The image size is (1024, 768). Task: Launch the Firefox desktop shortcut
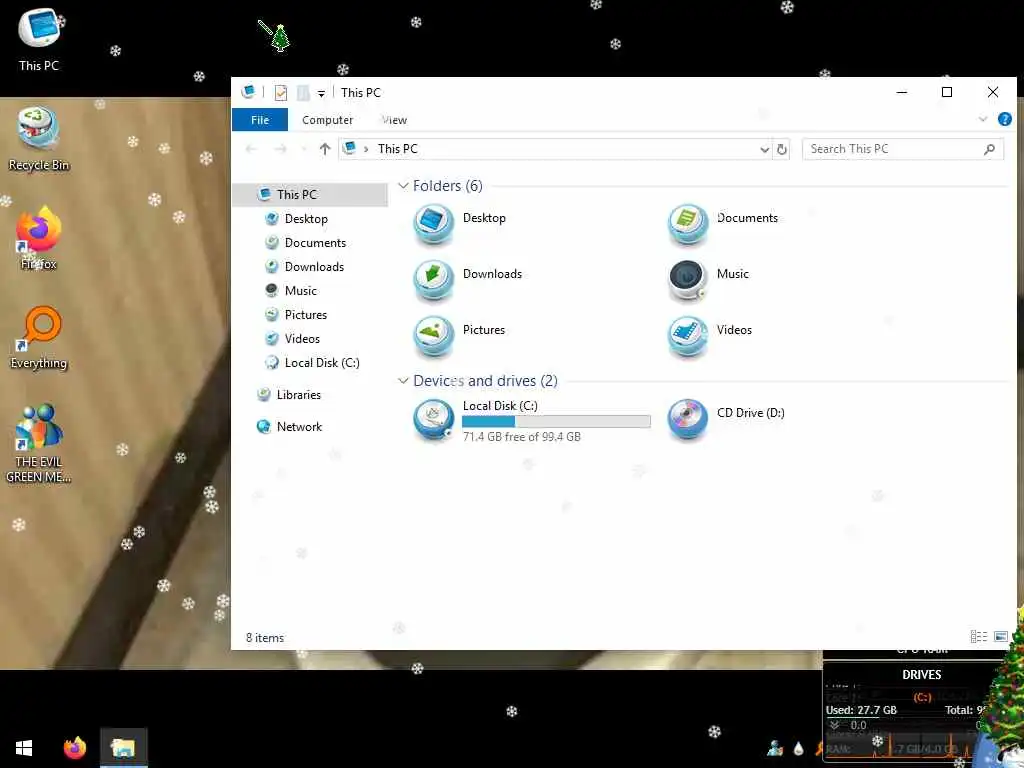pyautogui.click(x=39, y=238)
